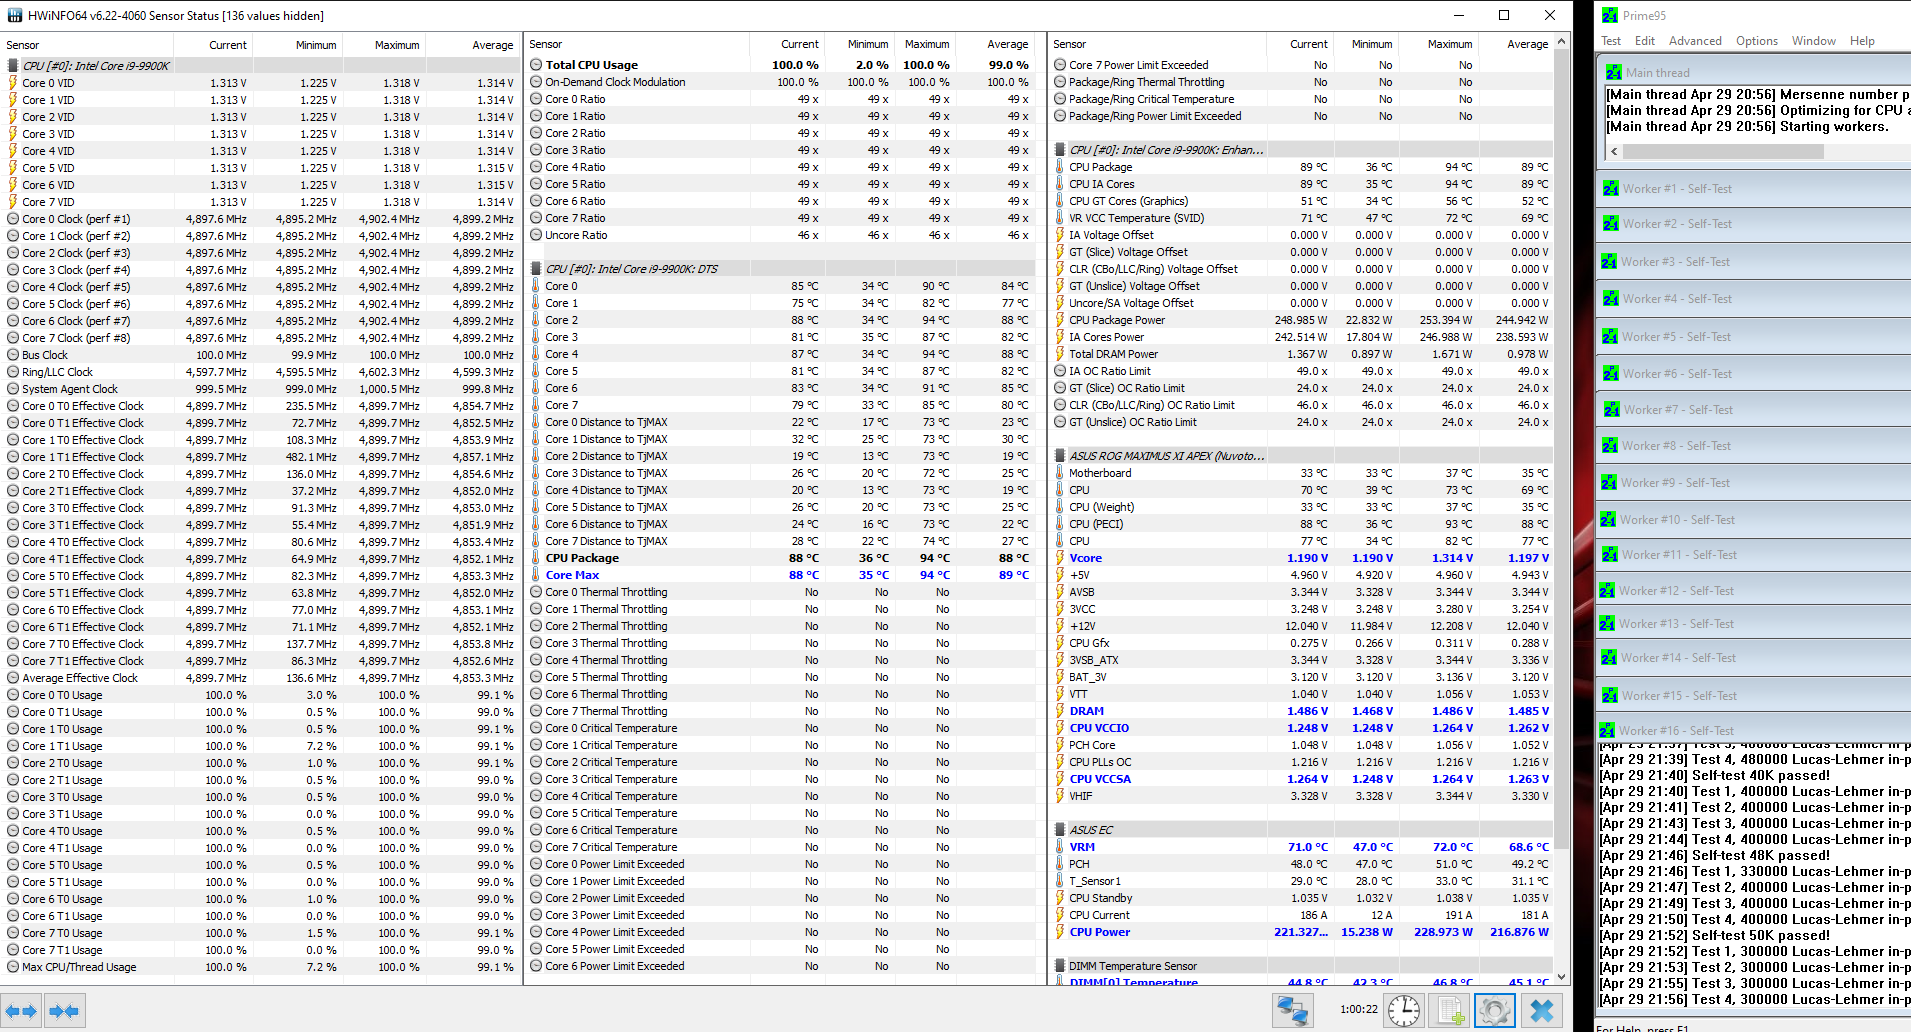
Task: Click the Worker #5 window icon
Action: click(x=1610, y=337)
